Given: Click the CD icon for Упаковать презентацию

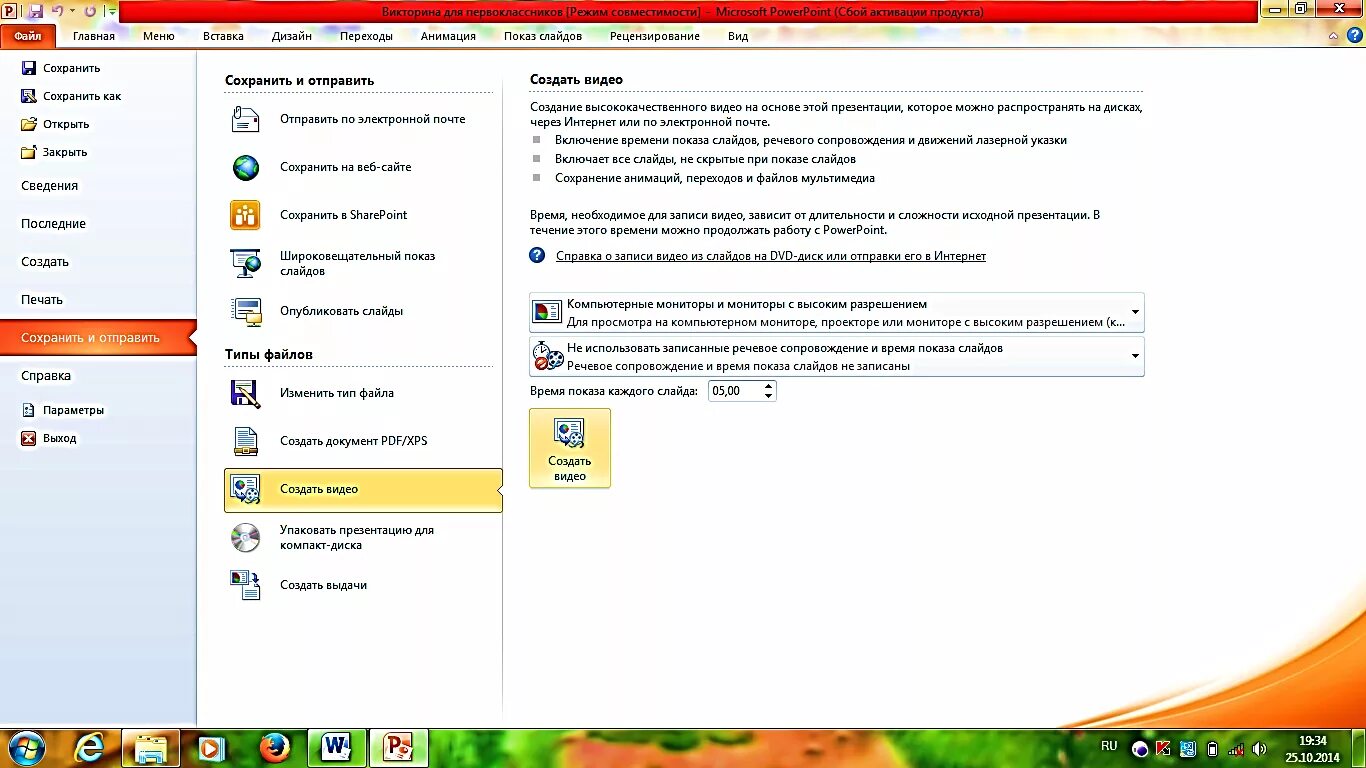Looking at the screenshot, I should tap(245, 537).
